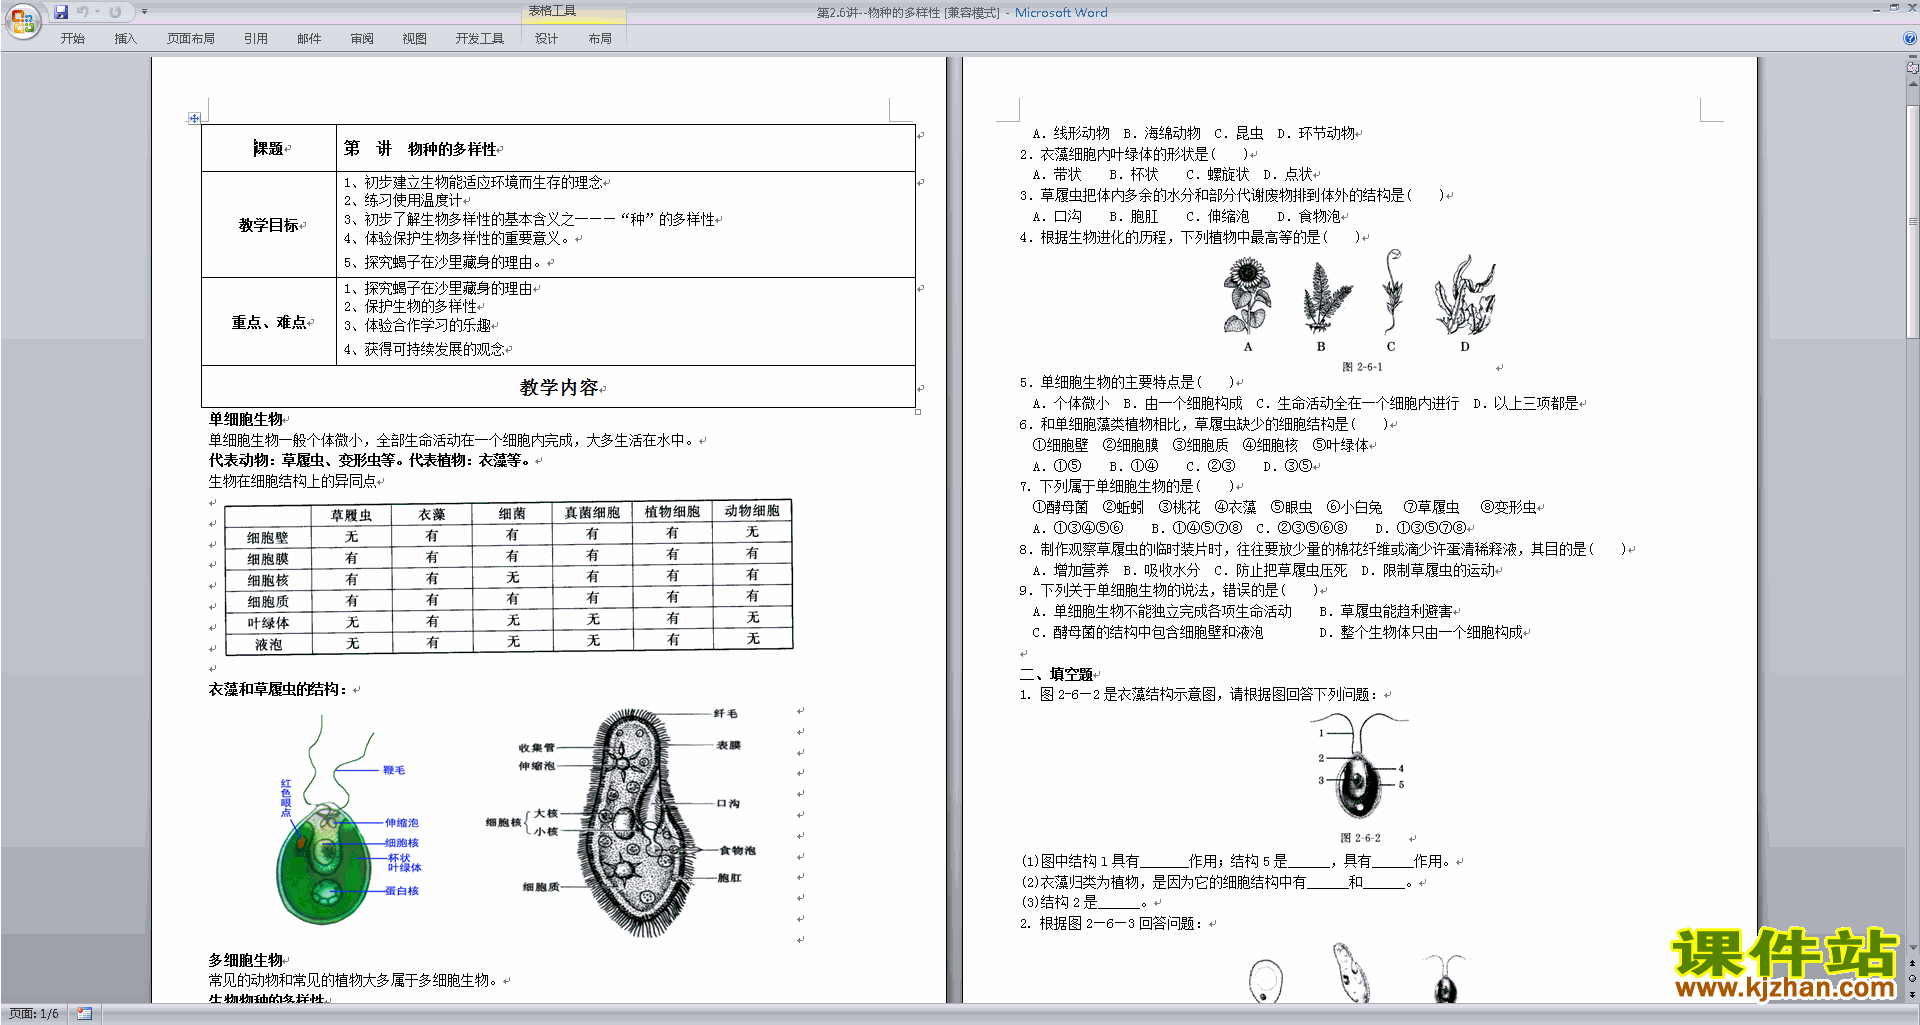Image resolution: width=1920 pixels, height=1025 pixels.
Task: Click the vertical scrollbar down arrow
Action: 1913,948
